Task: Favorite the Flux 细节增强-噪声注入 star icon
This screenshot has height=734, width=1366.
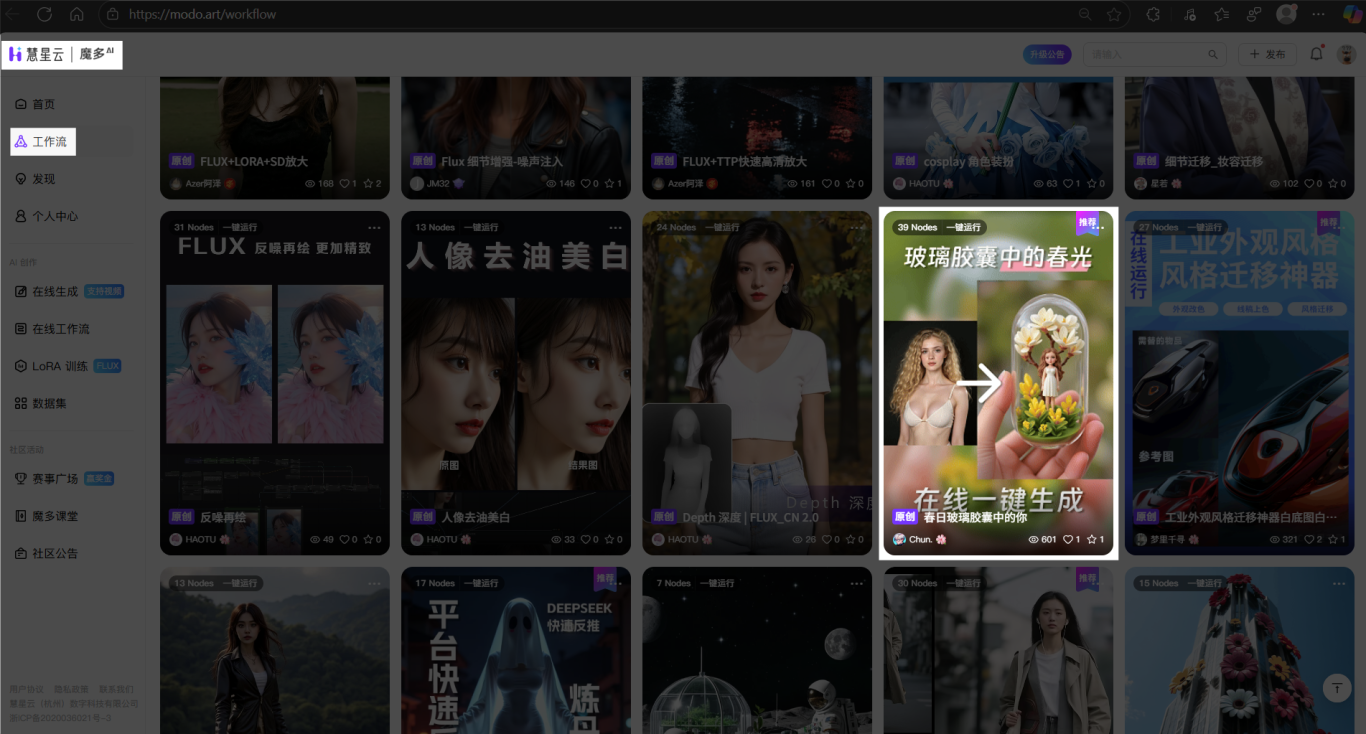Action: (609, 184)
